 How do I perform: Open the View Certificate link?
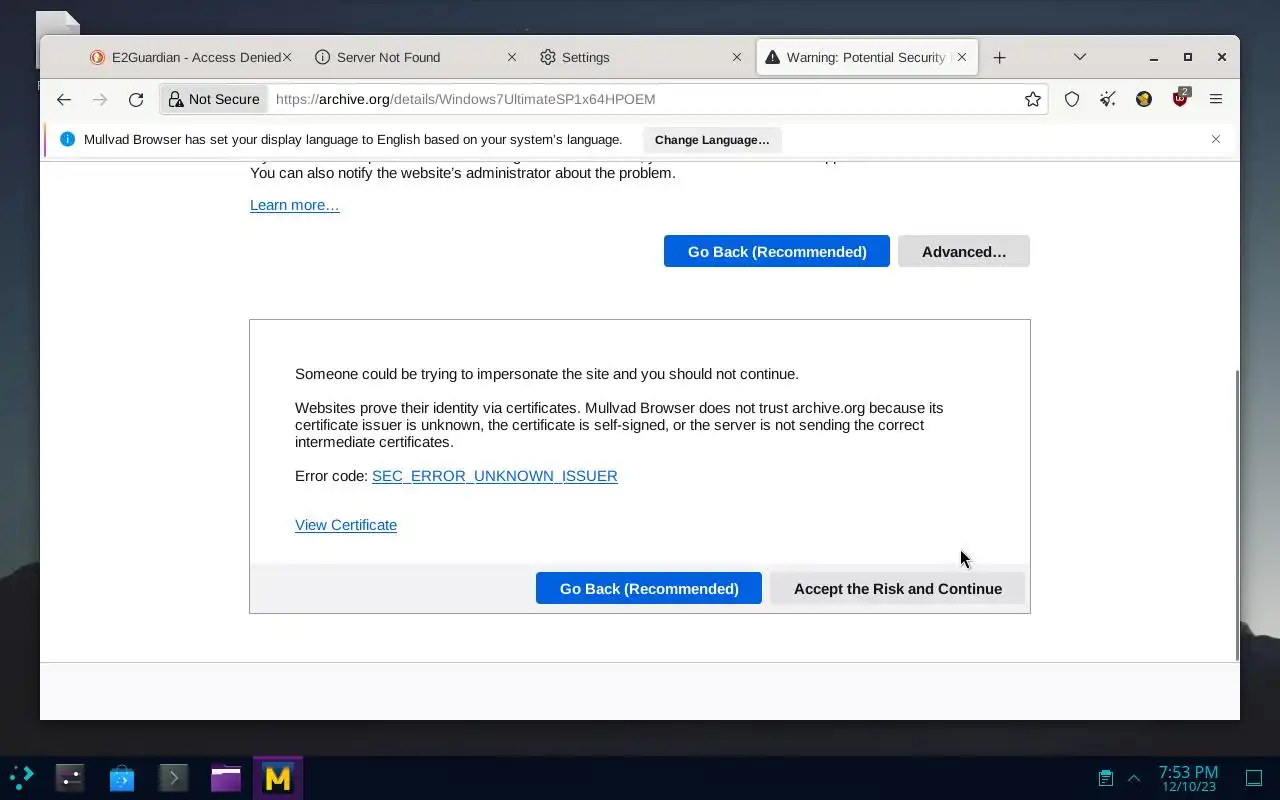pyautogui.click(x=346, y=525)
